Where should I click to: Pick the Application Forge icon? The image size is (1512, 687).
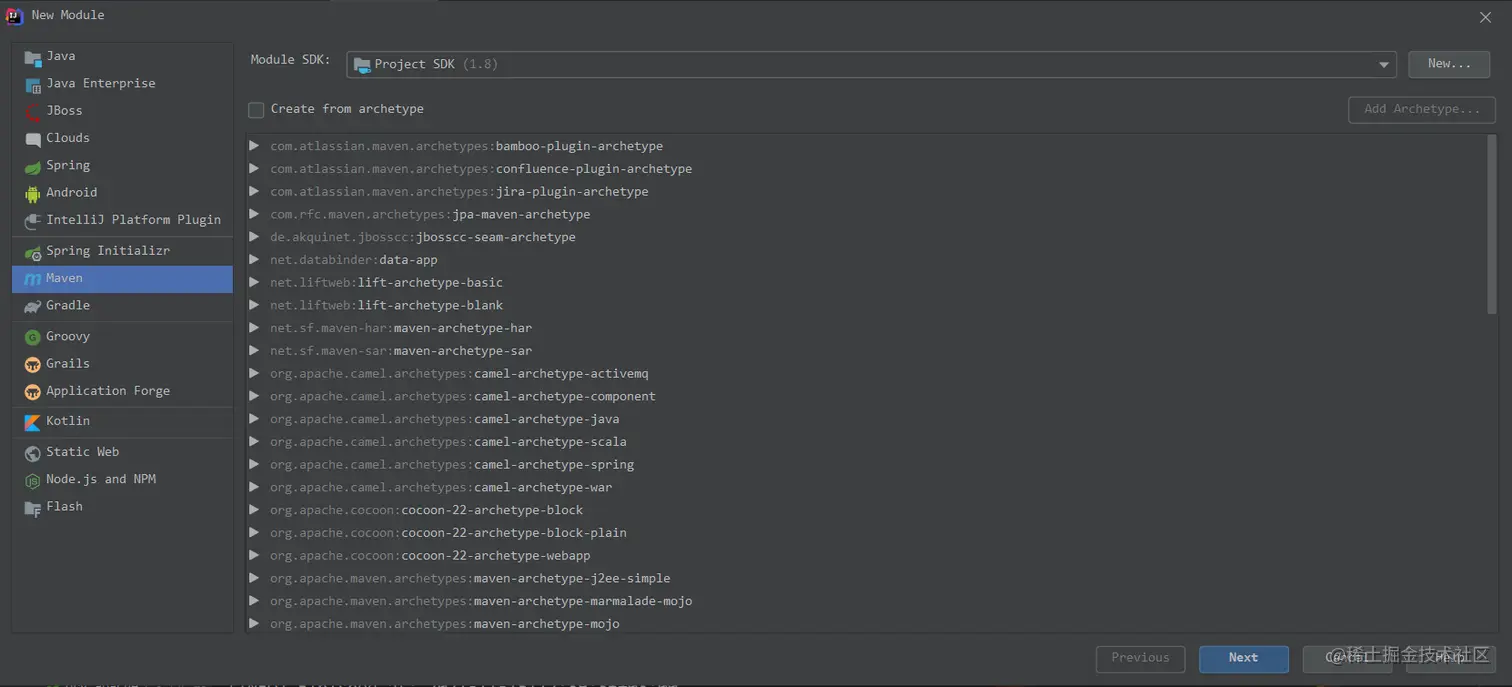33,391
